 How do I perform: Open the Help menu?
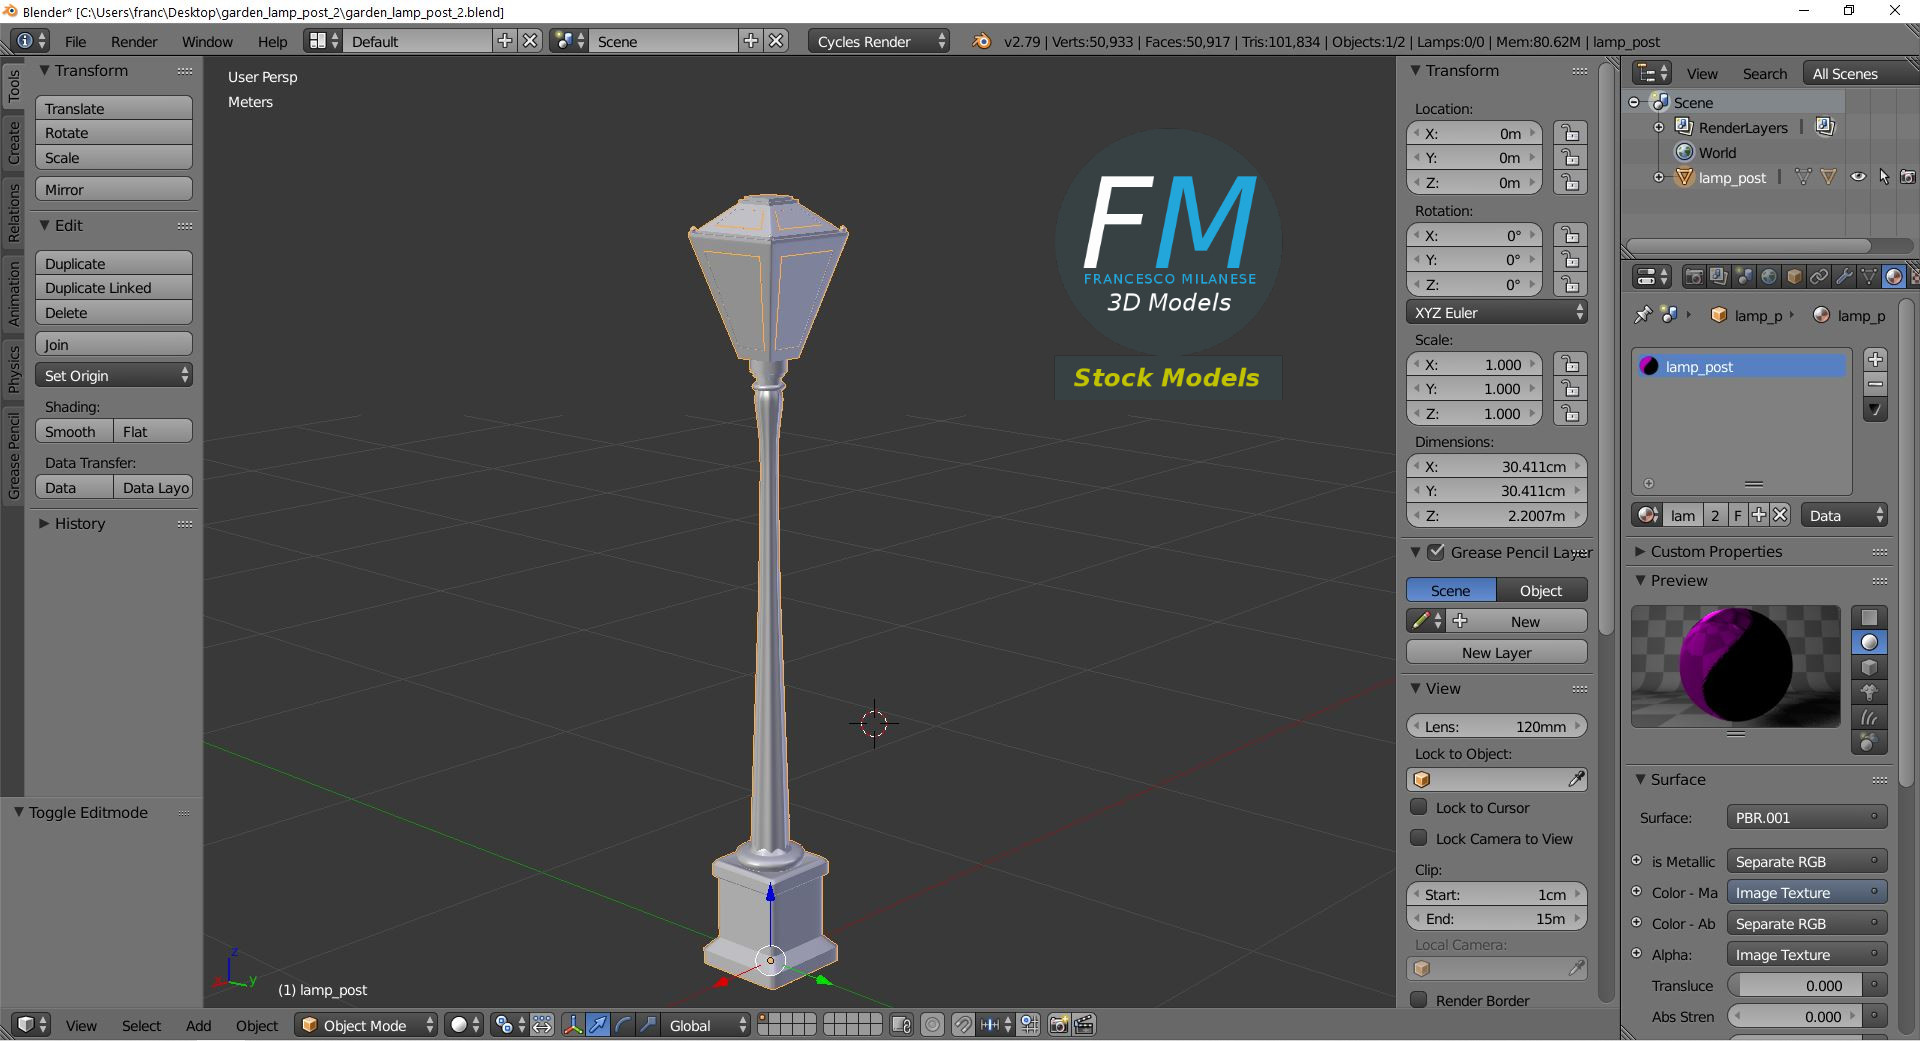click(272, 41)
